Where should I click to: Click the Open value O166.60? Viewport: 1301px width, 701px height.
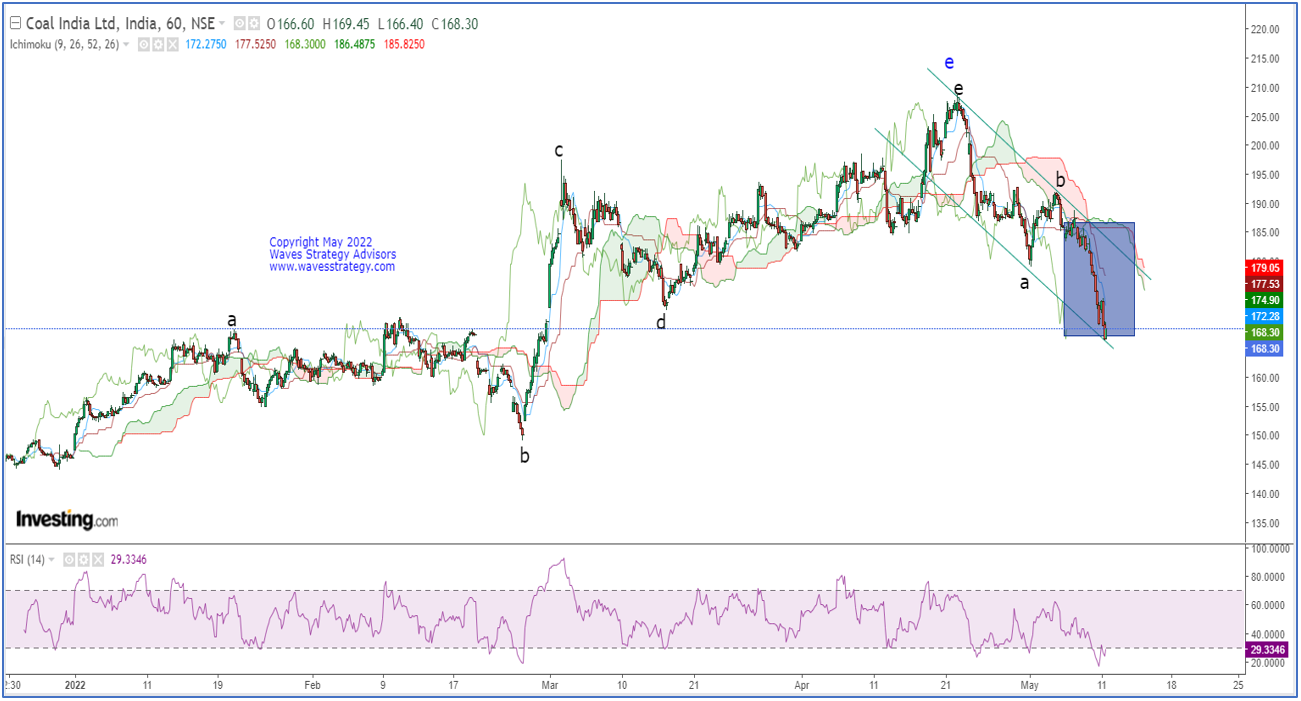tap(290, 24)
